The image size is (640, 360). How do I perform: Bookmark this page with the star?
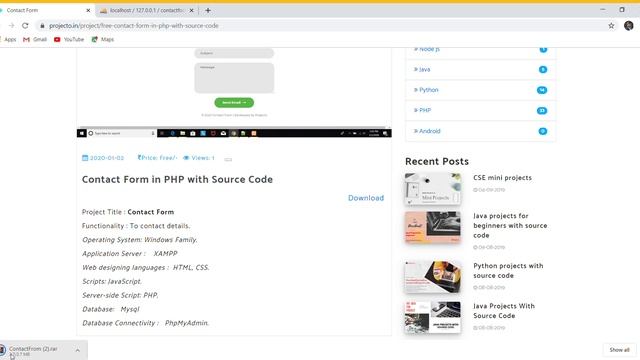tap(611, 26)
